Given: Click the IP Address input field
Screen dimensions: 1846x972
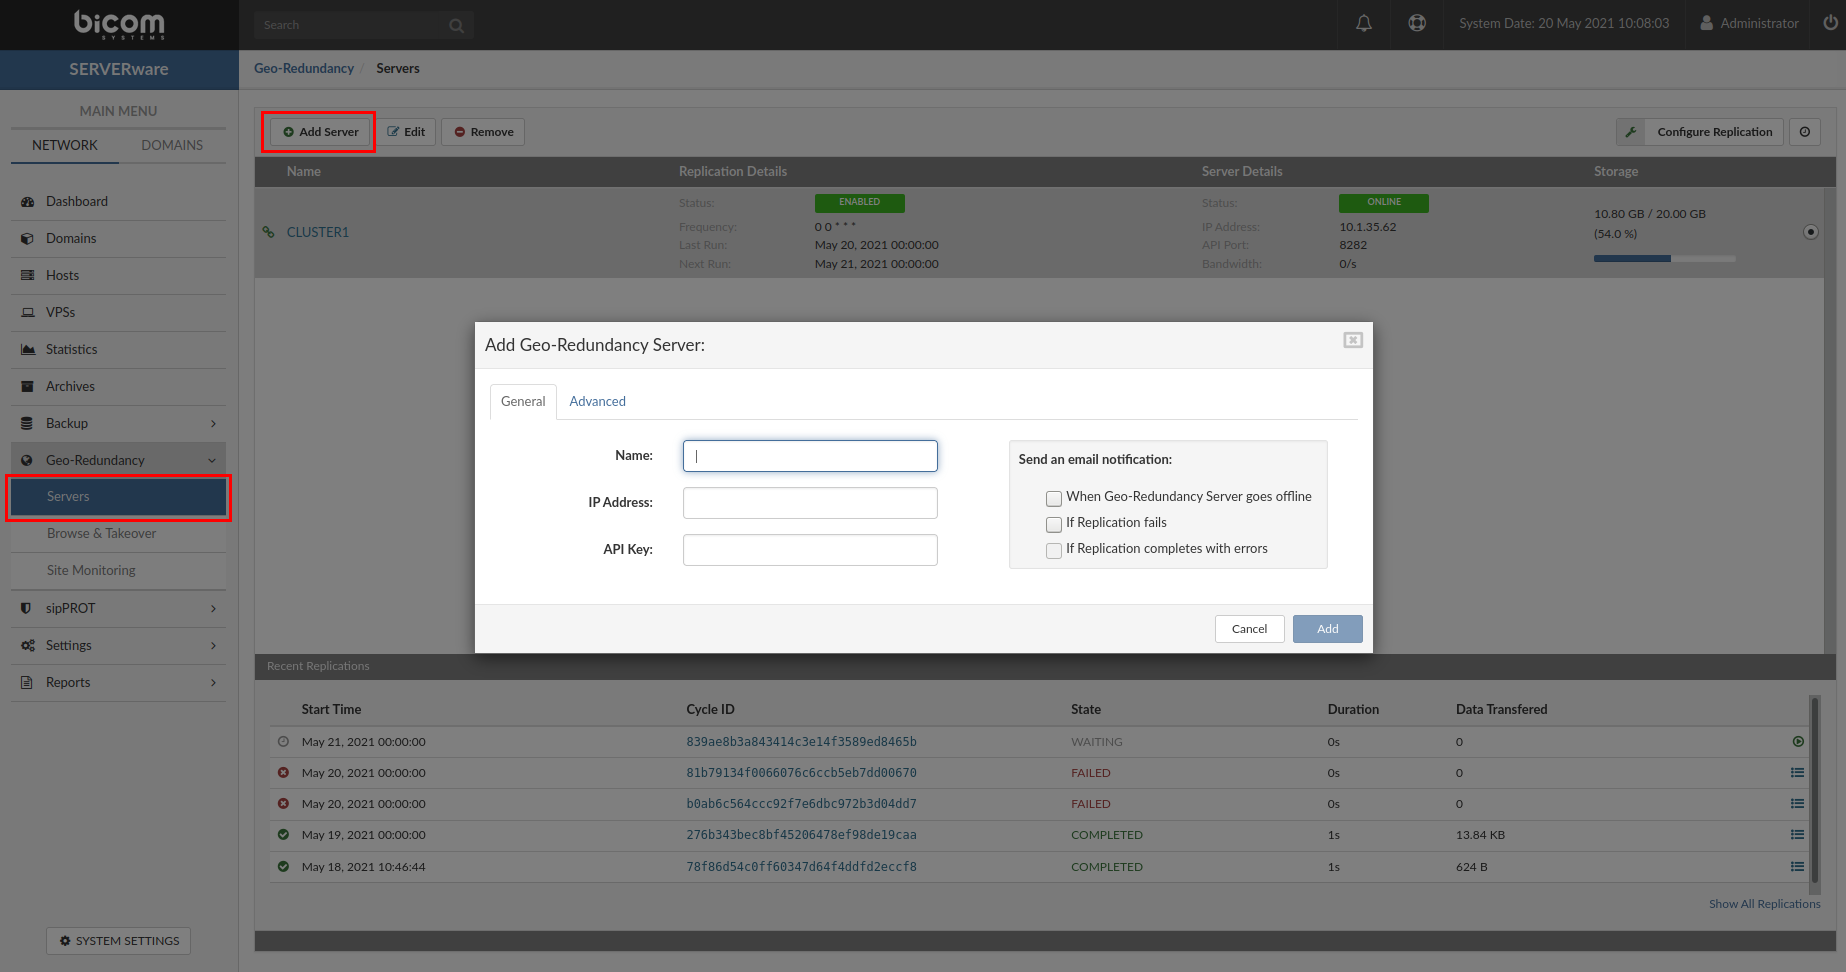Looking at the screenshot, I should (810, 503).
